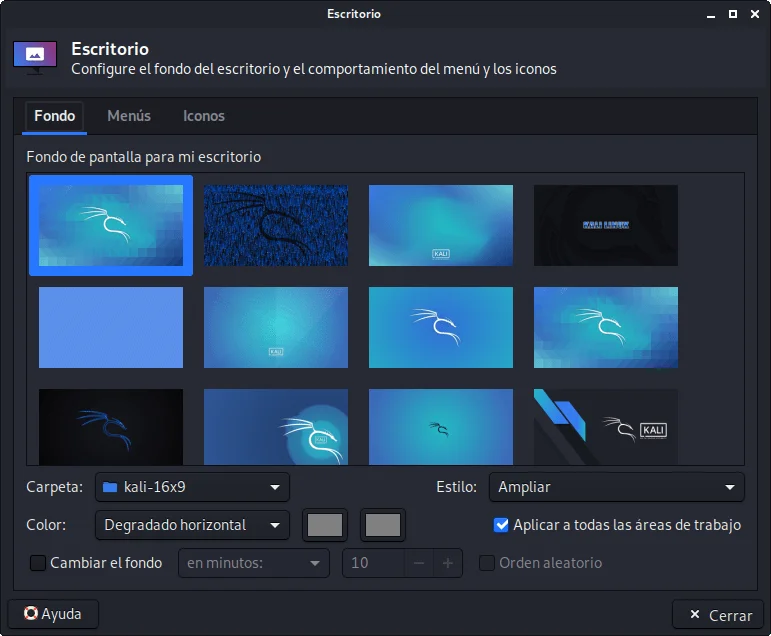
Task: Select the dark wallpaper with blue diagonal stripes
Action: click(606, 427)
